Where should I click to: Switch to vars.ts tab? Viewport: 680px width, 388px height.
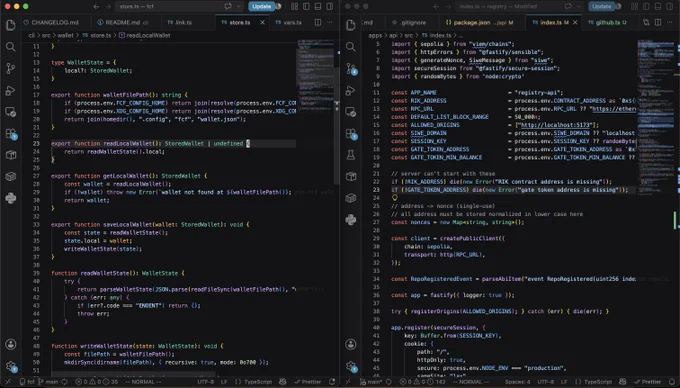click(x=288, y=22)
